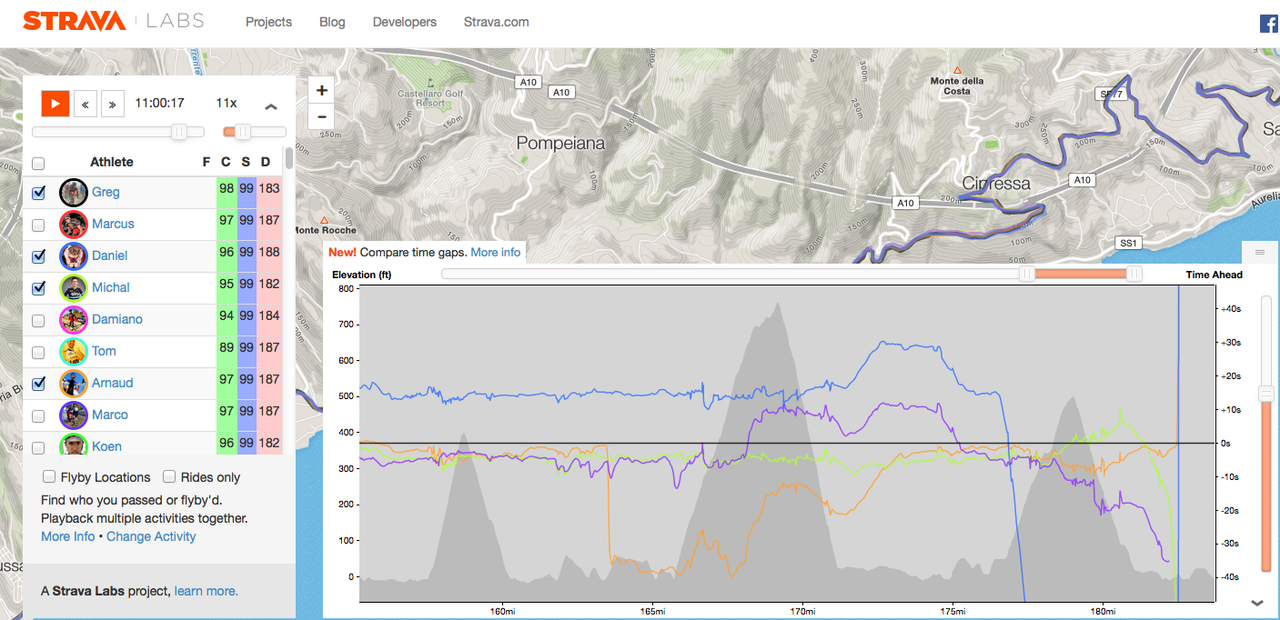1280x620 pixels.
Task: Collapse the athlete panel with the up chevron
Action: pyautogui.click(x=270, y=107)
